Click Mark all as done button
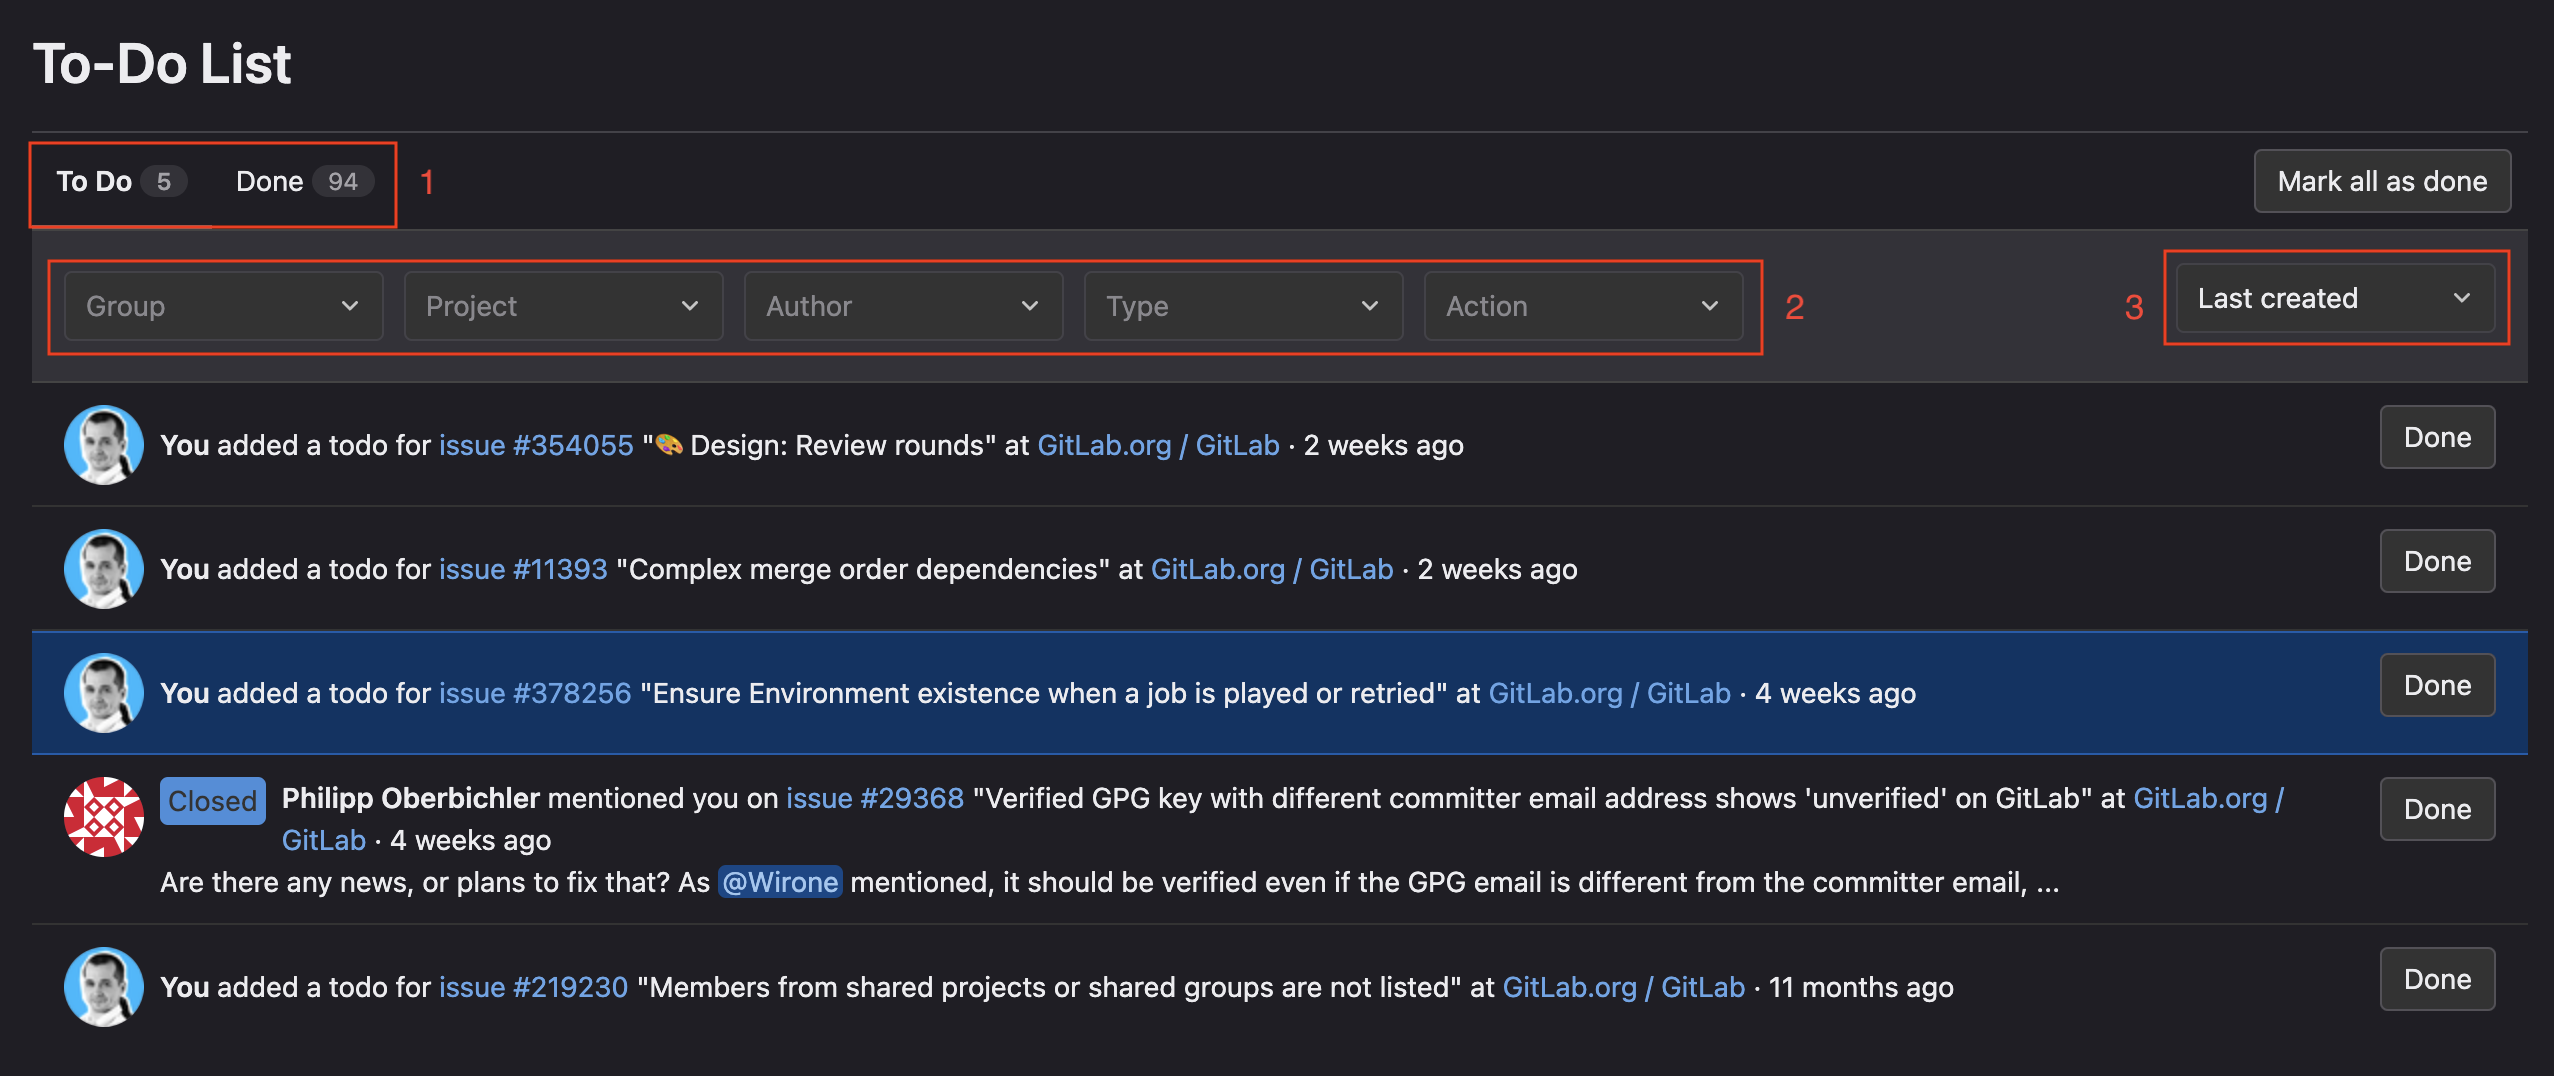Viewport: 2554px width, 1076px height. click(x=2382, y=181)
